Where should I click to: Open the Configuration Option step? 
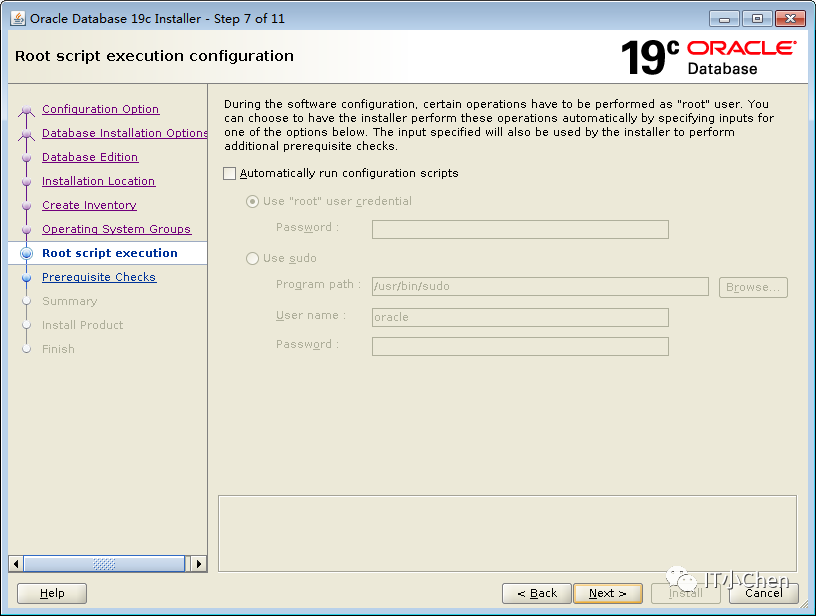pos(100,109)
